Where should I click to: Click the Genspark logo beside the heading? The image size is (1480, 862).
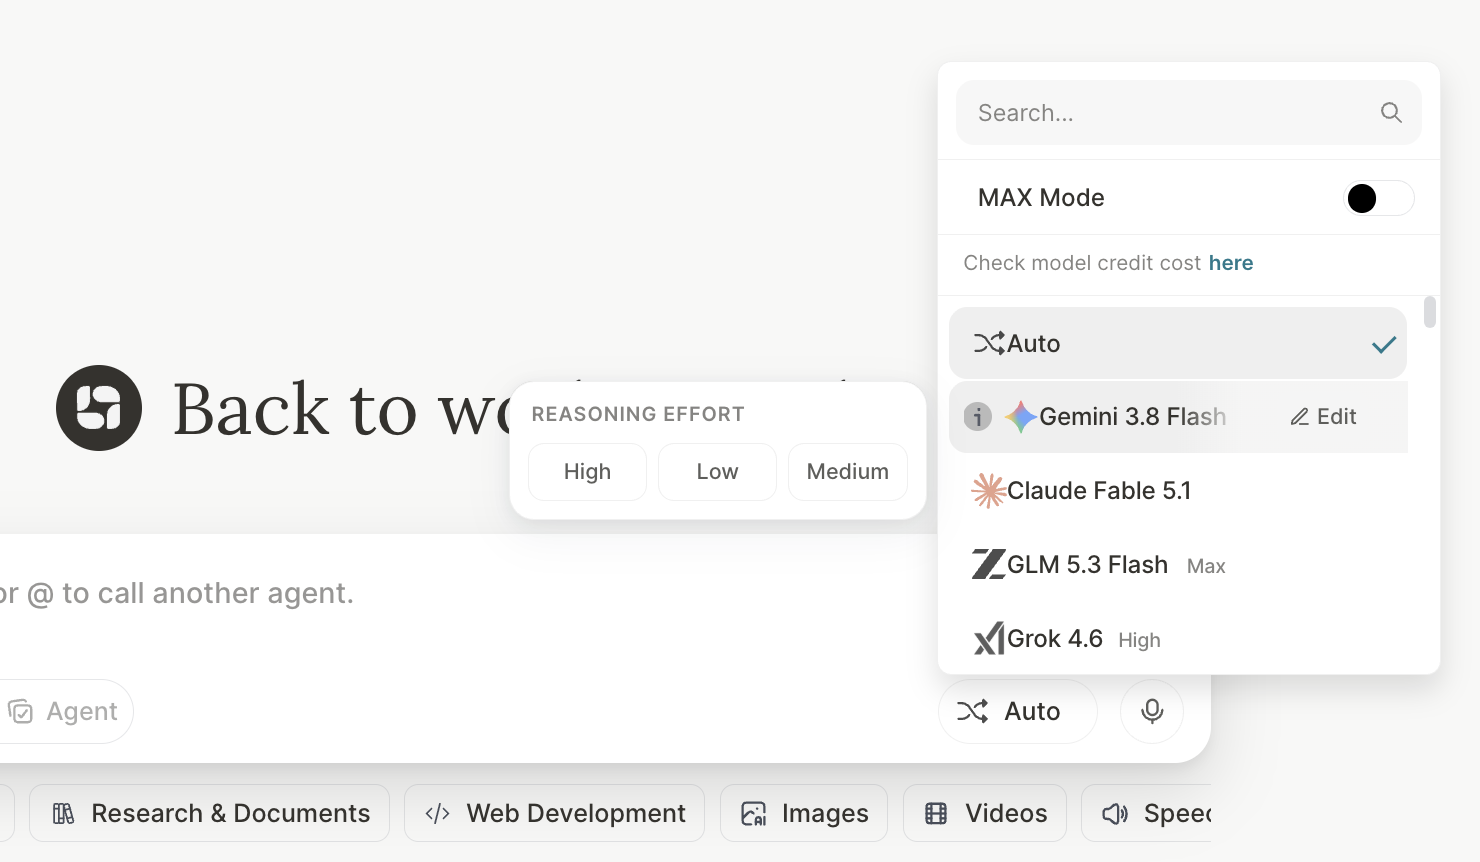tap(99, 408)
